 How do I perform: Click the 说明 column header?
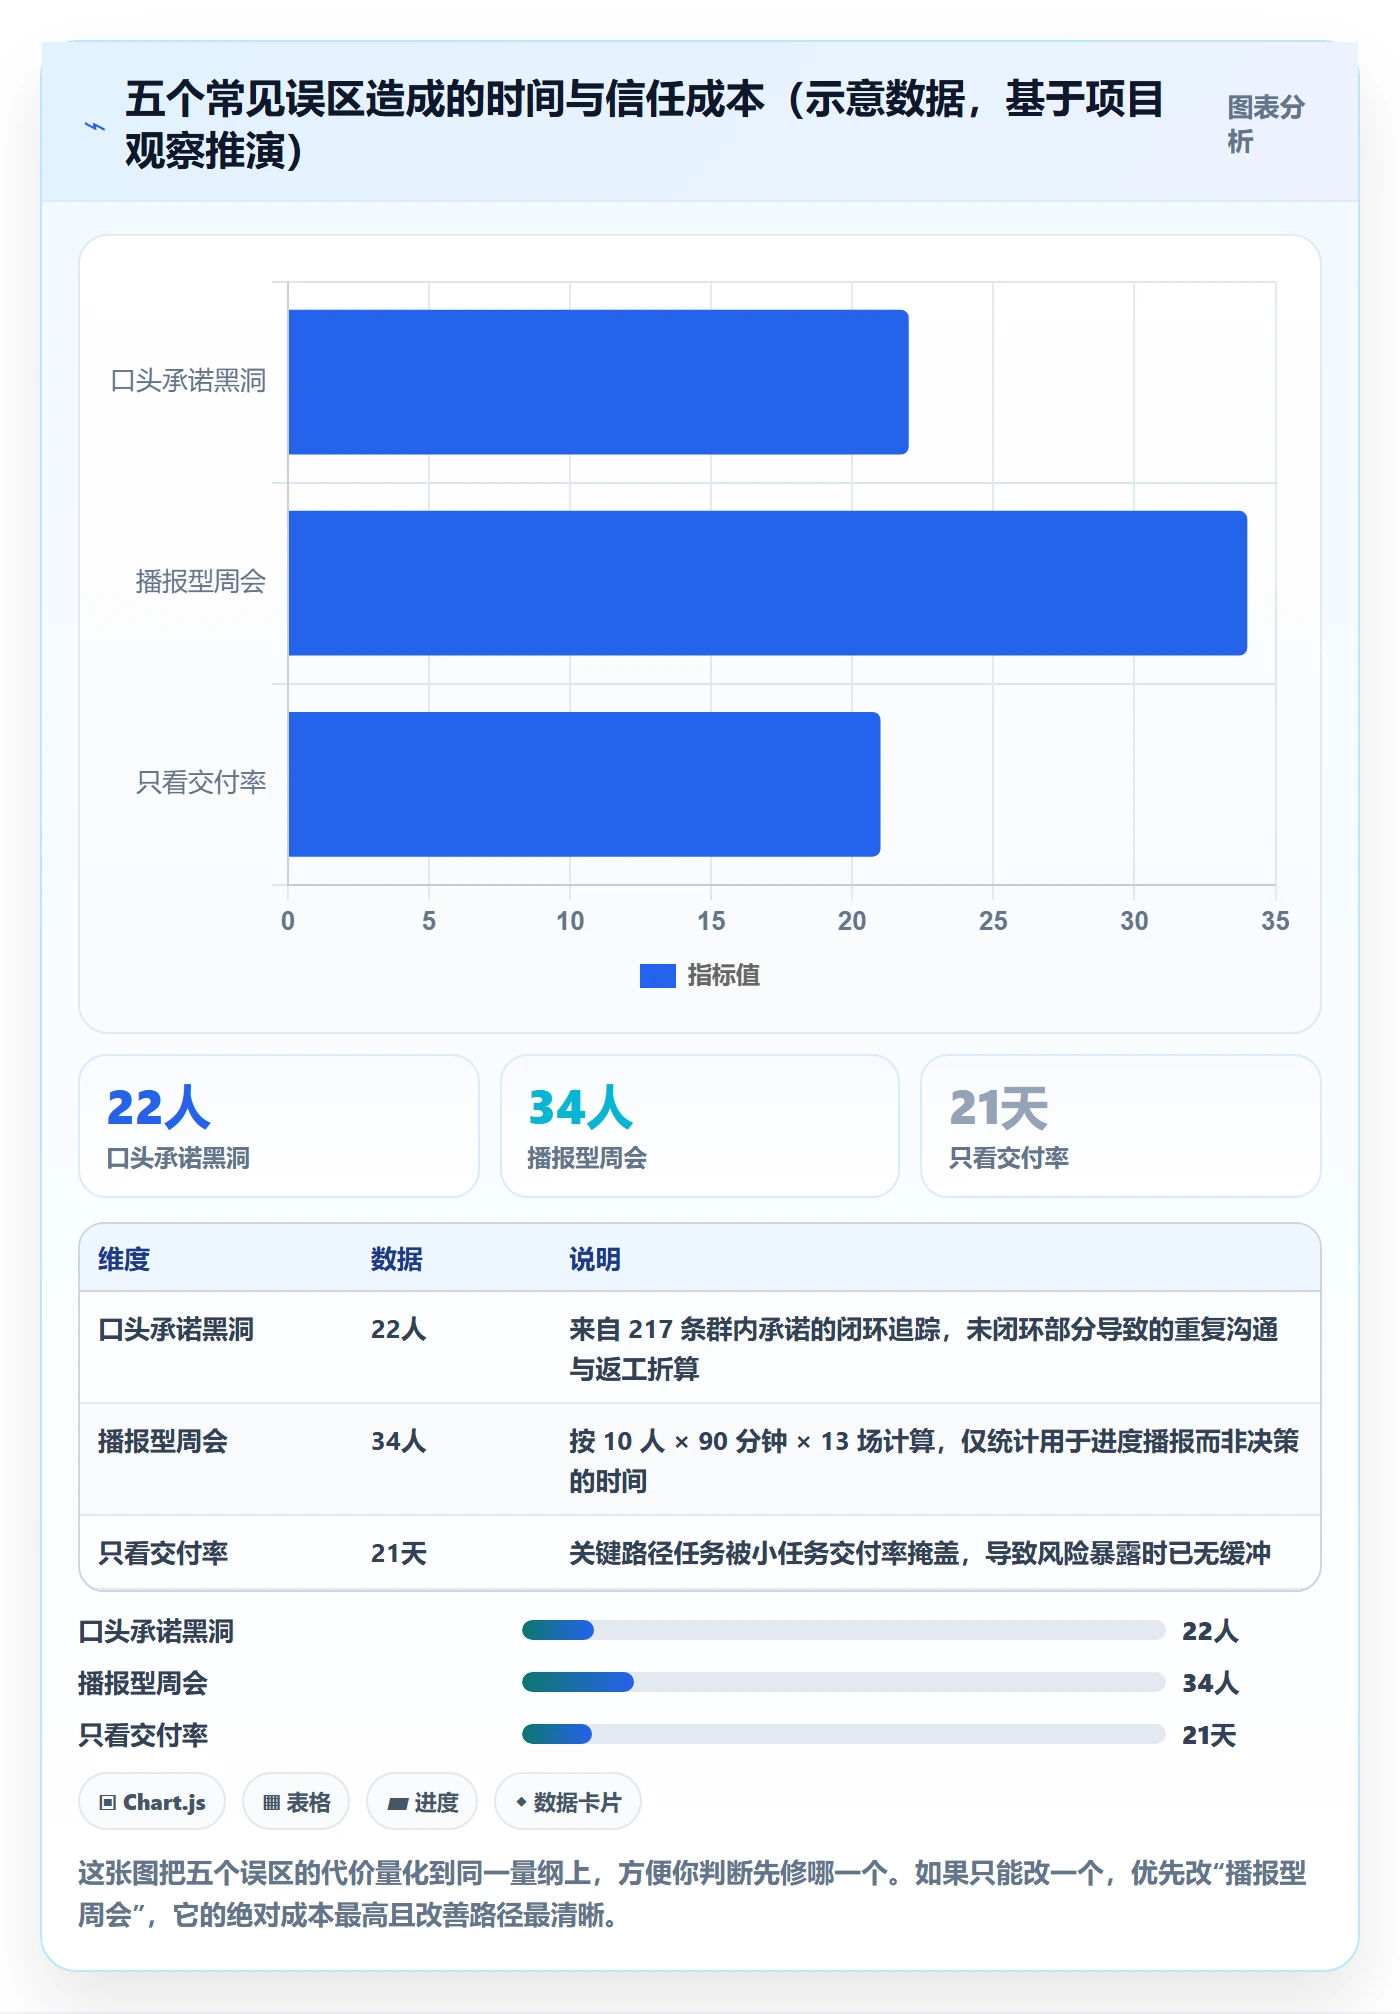595,1259
